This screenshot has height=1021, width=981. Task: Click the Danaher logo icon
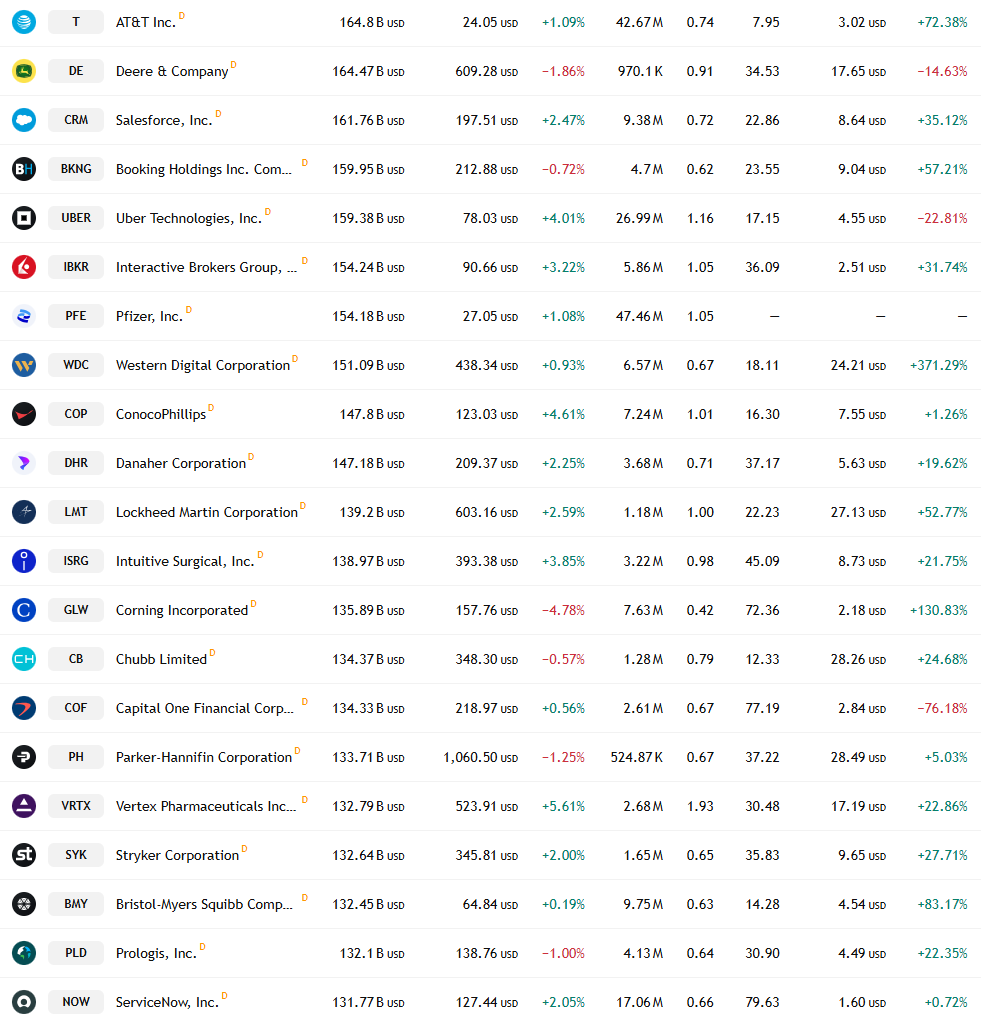tap(24, 463)
